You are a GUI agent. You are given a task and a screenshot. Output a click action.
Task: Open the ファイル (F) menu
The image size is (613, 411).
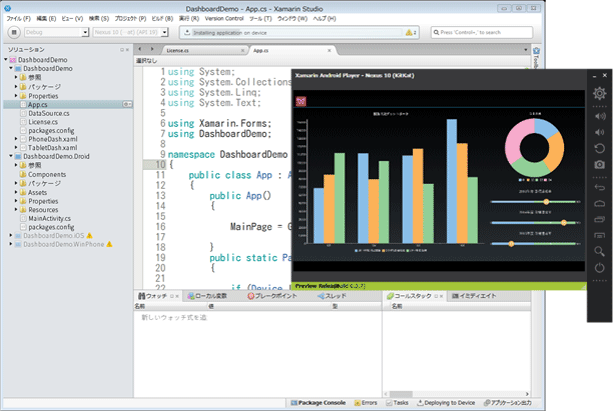point(18,18)
